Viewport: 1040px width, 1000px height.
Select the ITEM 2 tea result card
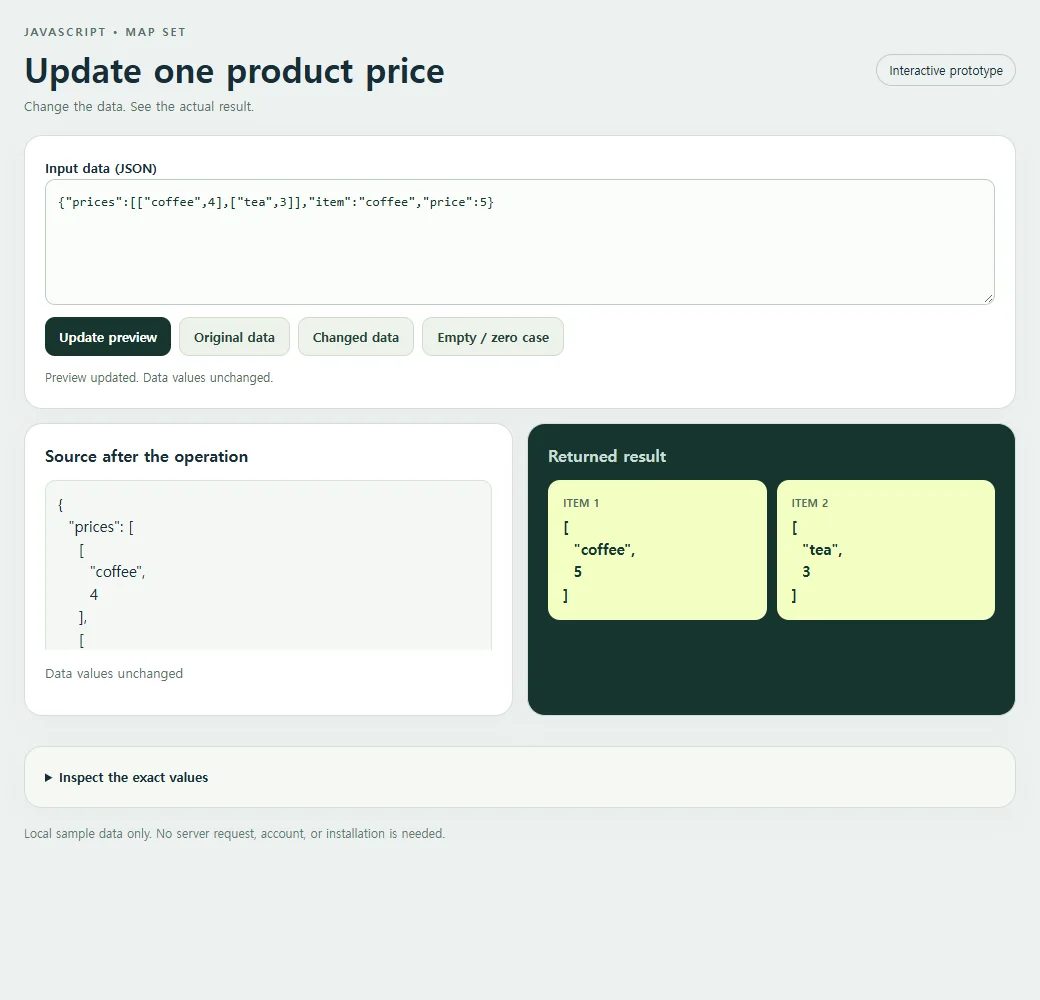885,550
